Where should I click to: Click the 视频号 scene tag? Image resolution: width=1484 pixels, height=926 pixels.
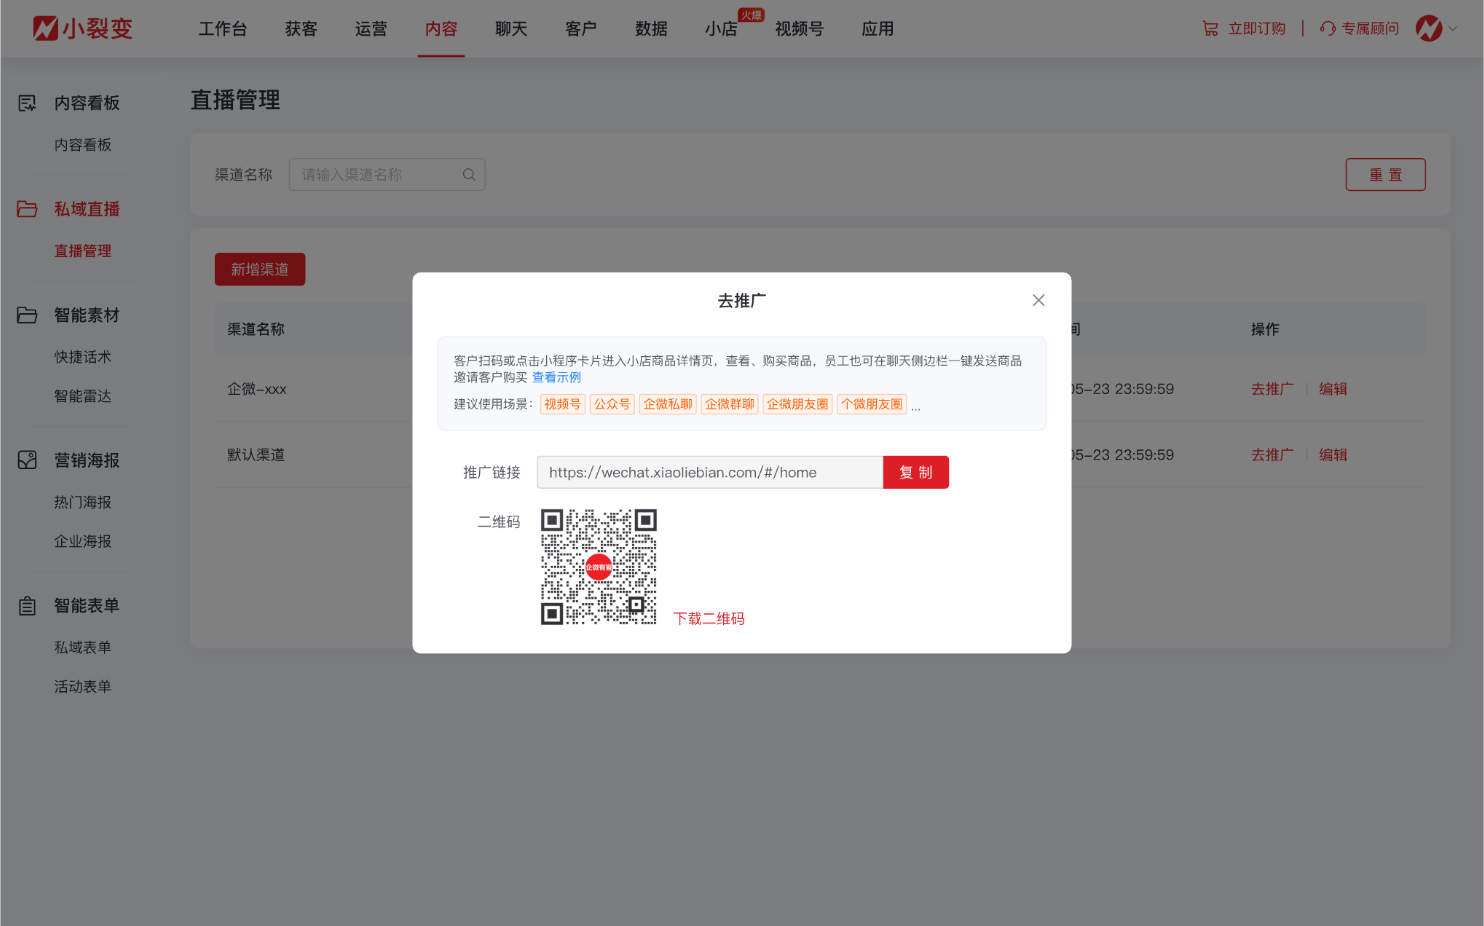[563, 404]
